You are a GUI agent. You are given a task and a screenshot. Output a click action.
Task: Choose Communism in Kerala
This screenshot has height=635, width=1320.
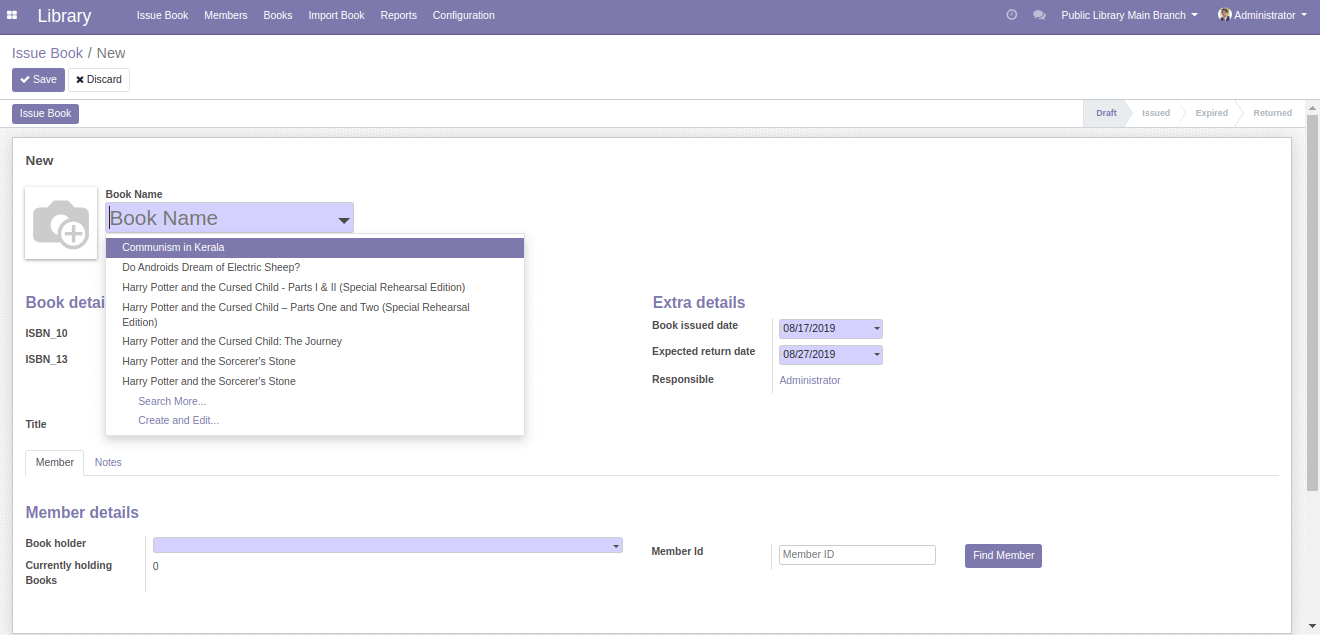click(x=315, y=247)
